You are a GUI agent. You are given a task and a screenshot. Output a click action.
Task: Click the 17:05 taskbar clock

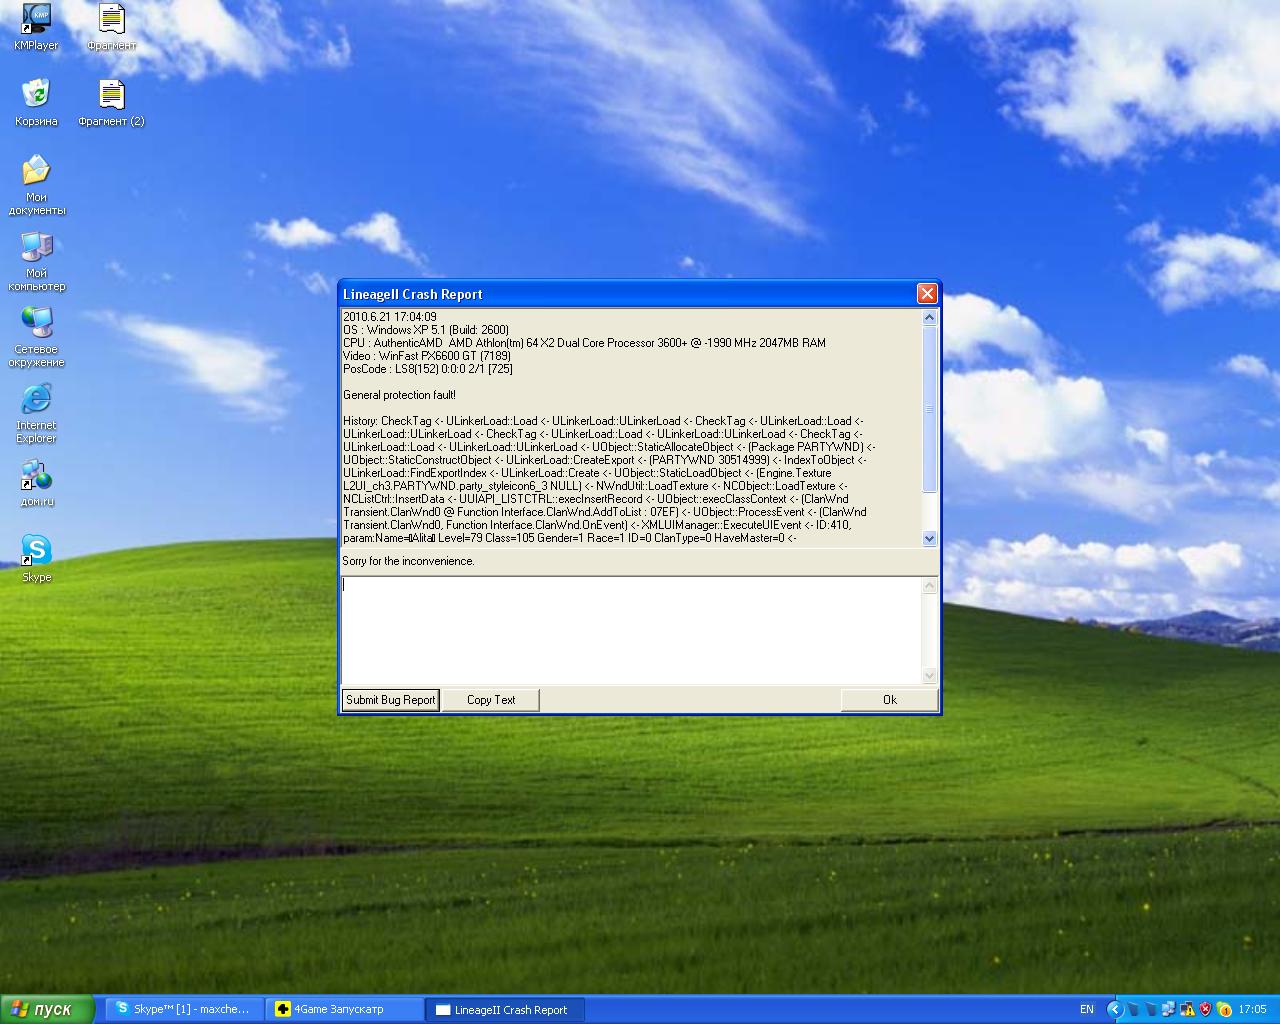coord(1252,1009)
